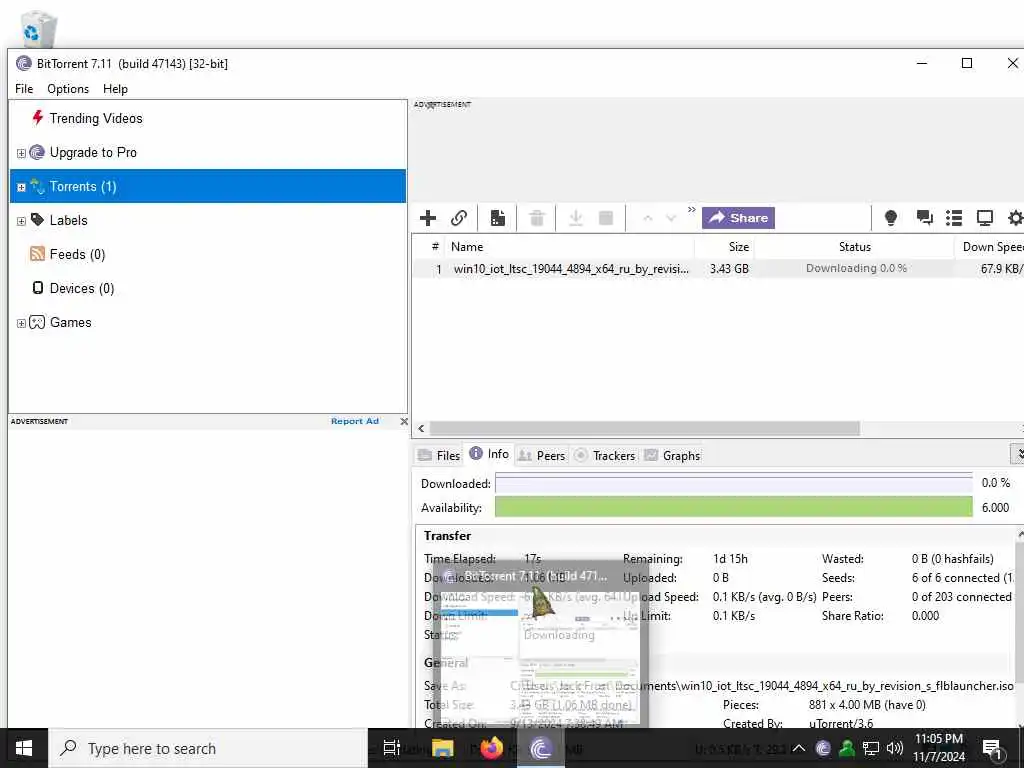Collapse the detail pane chevron button

point(1018,453)
